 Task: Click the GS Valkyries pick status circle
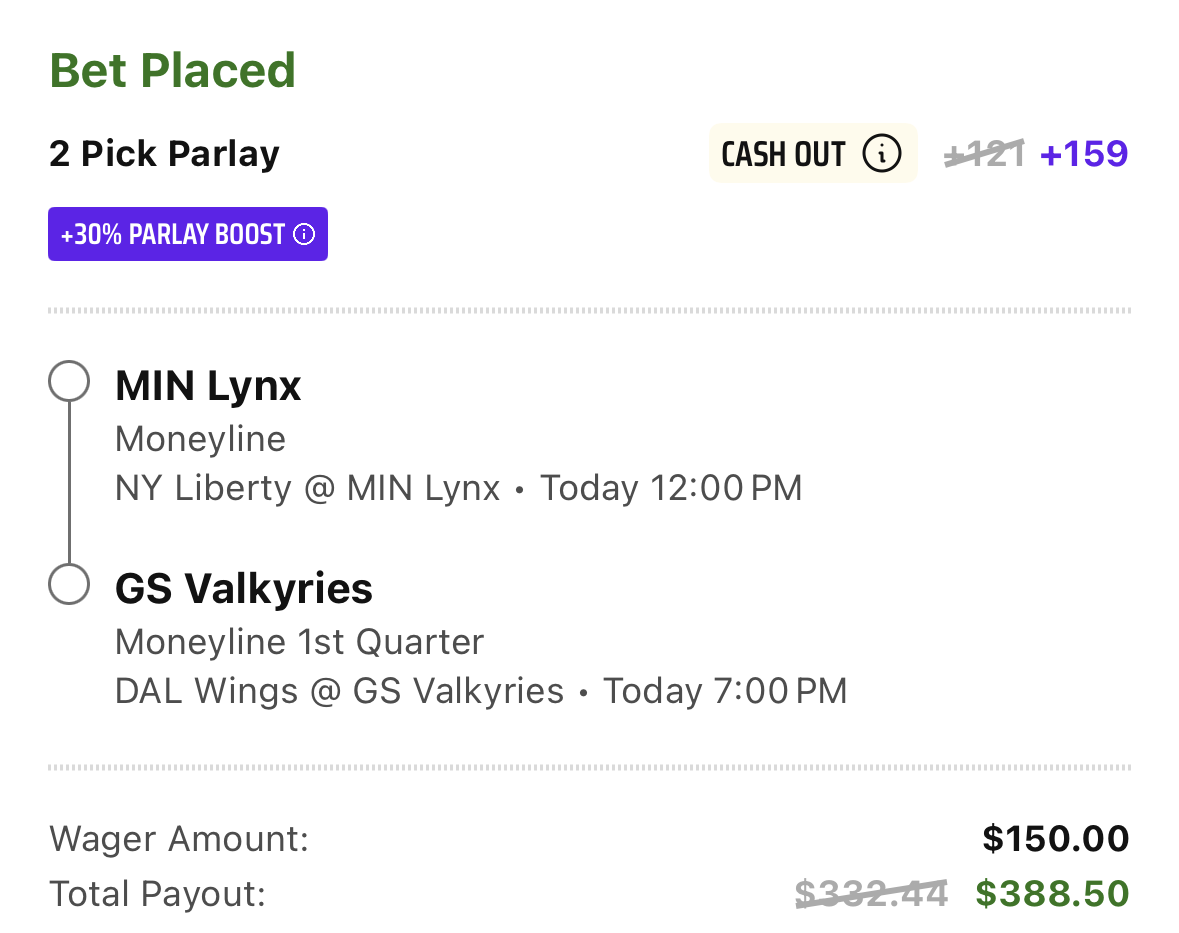coord(69,584)
